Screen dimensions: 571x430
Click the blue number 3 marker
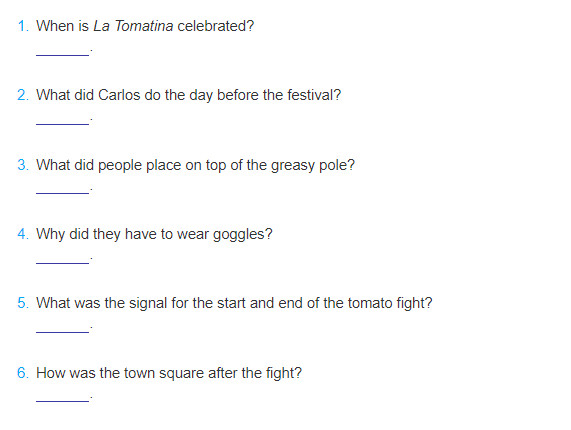tap(23, 165)
